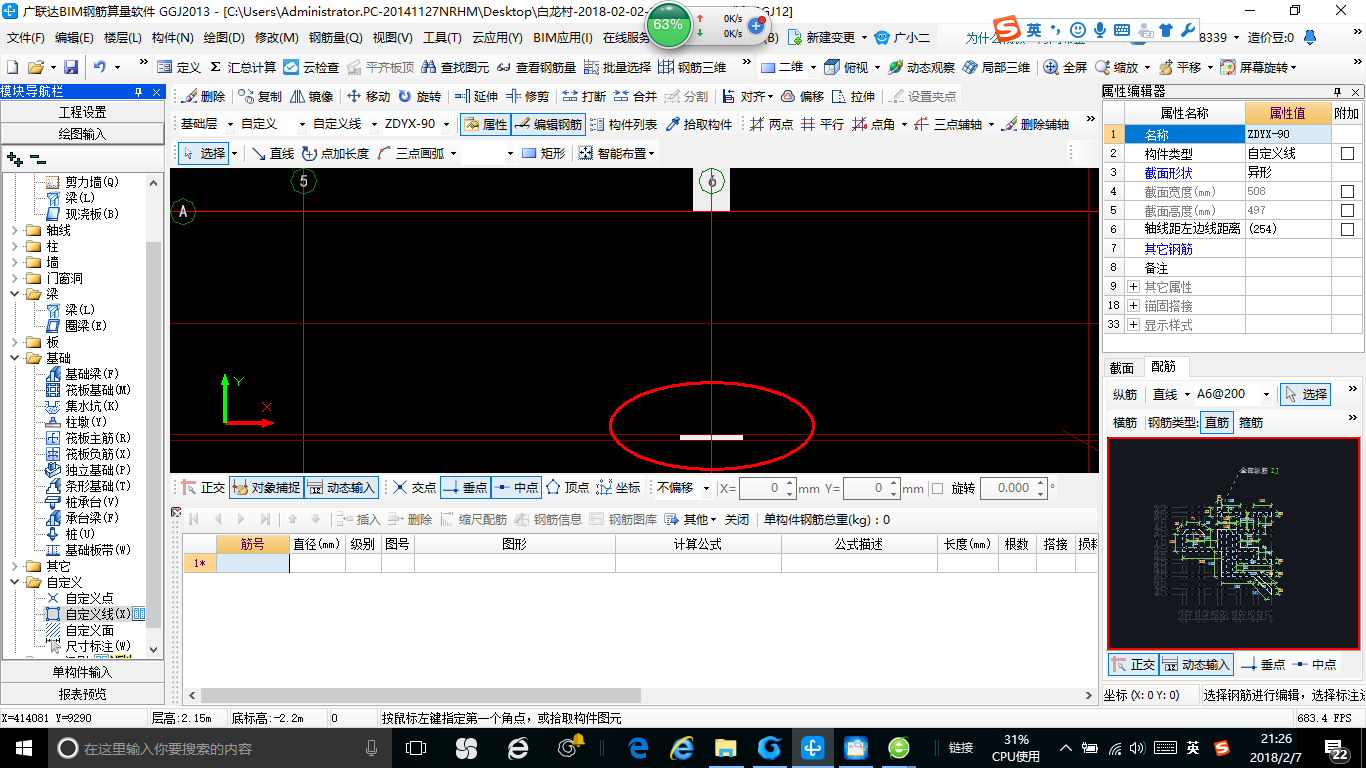
Task: Toggle 垂点 perpendicular snap in main snap bar
Action: coord(465,488)
